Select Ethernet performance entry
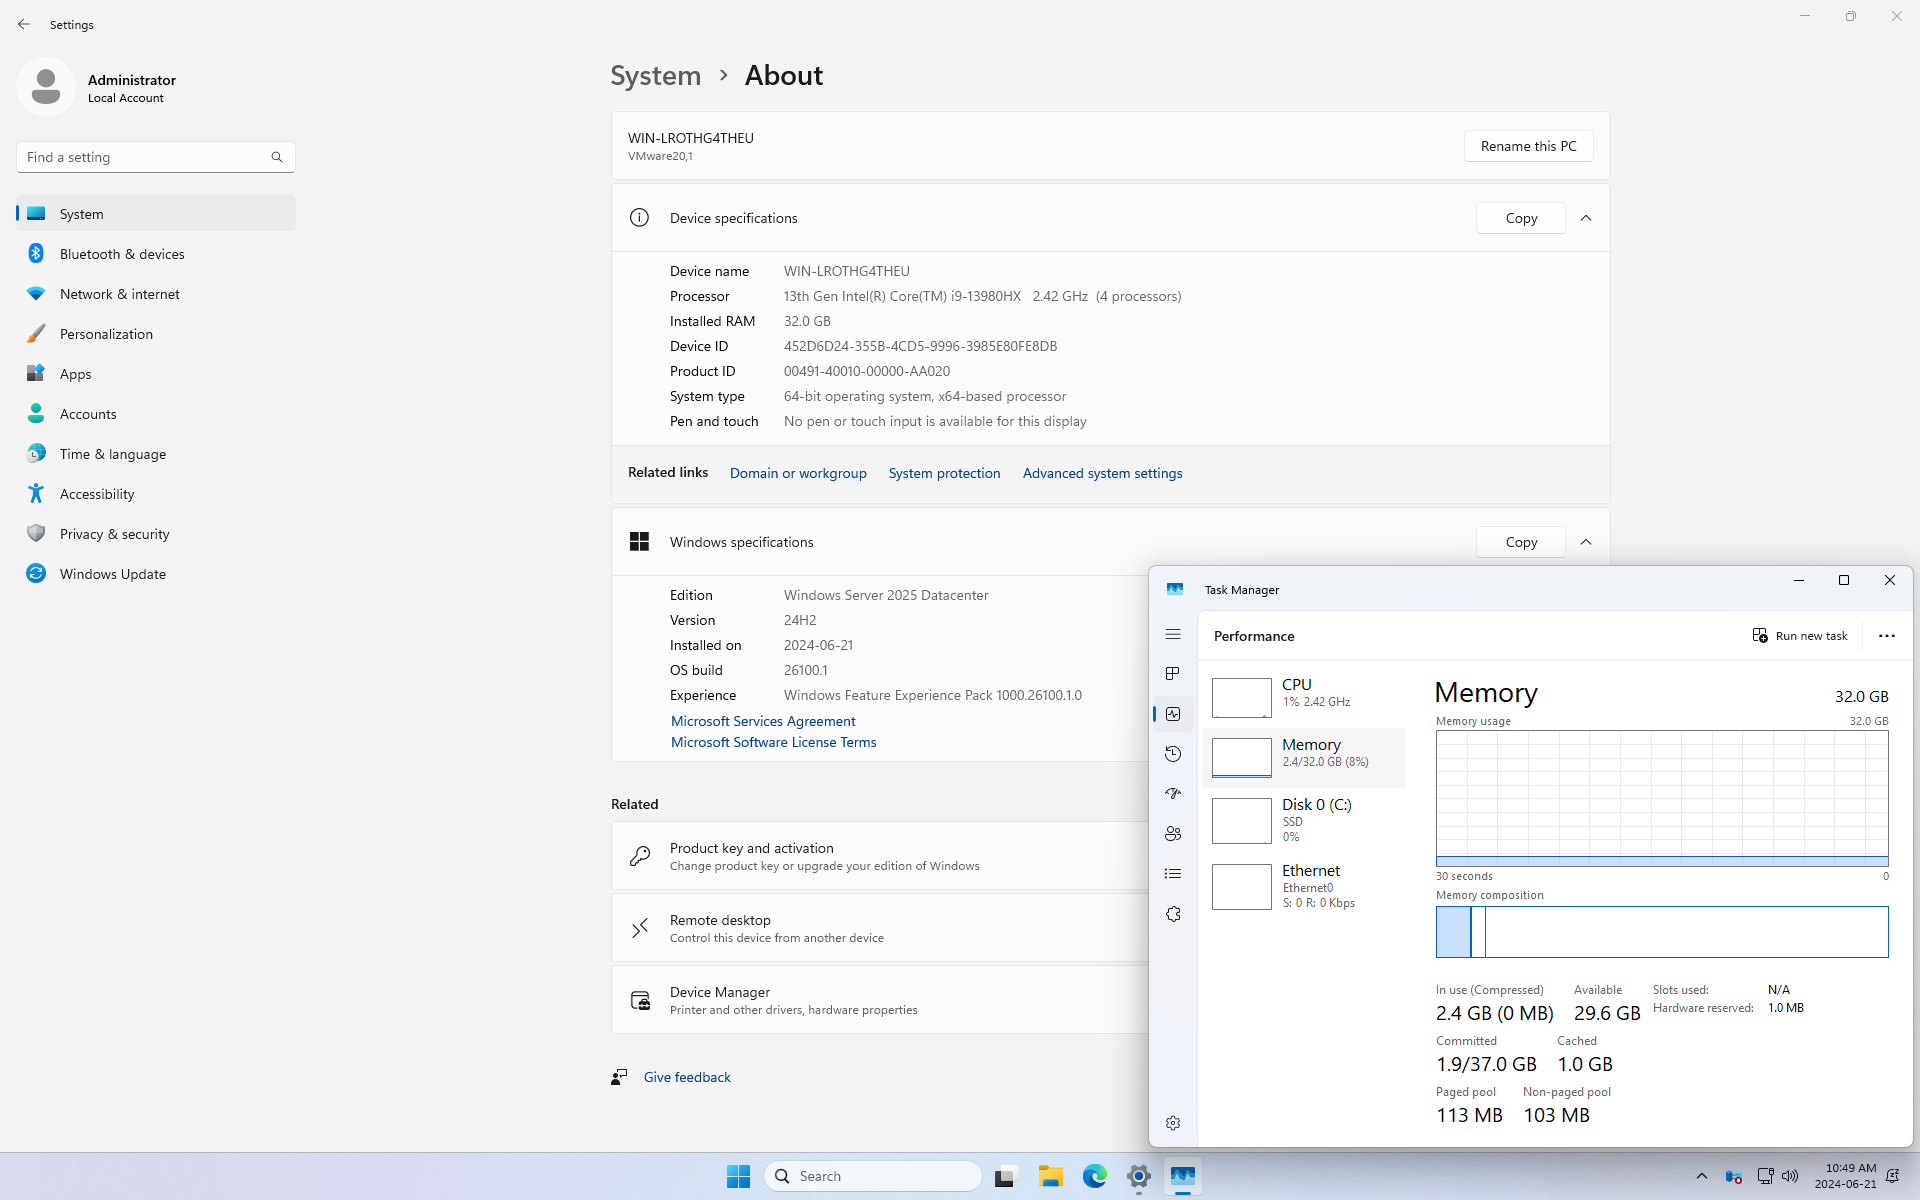 pyautogui.click(x=1304, y=886)
